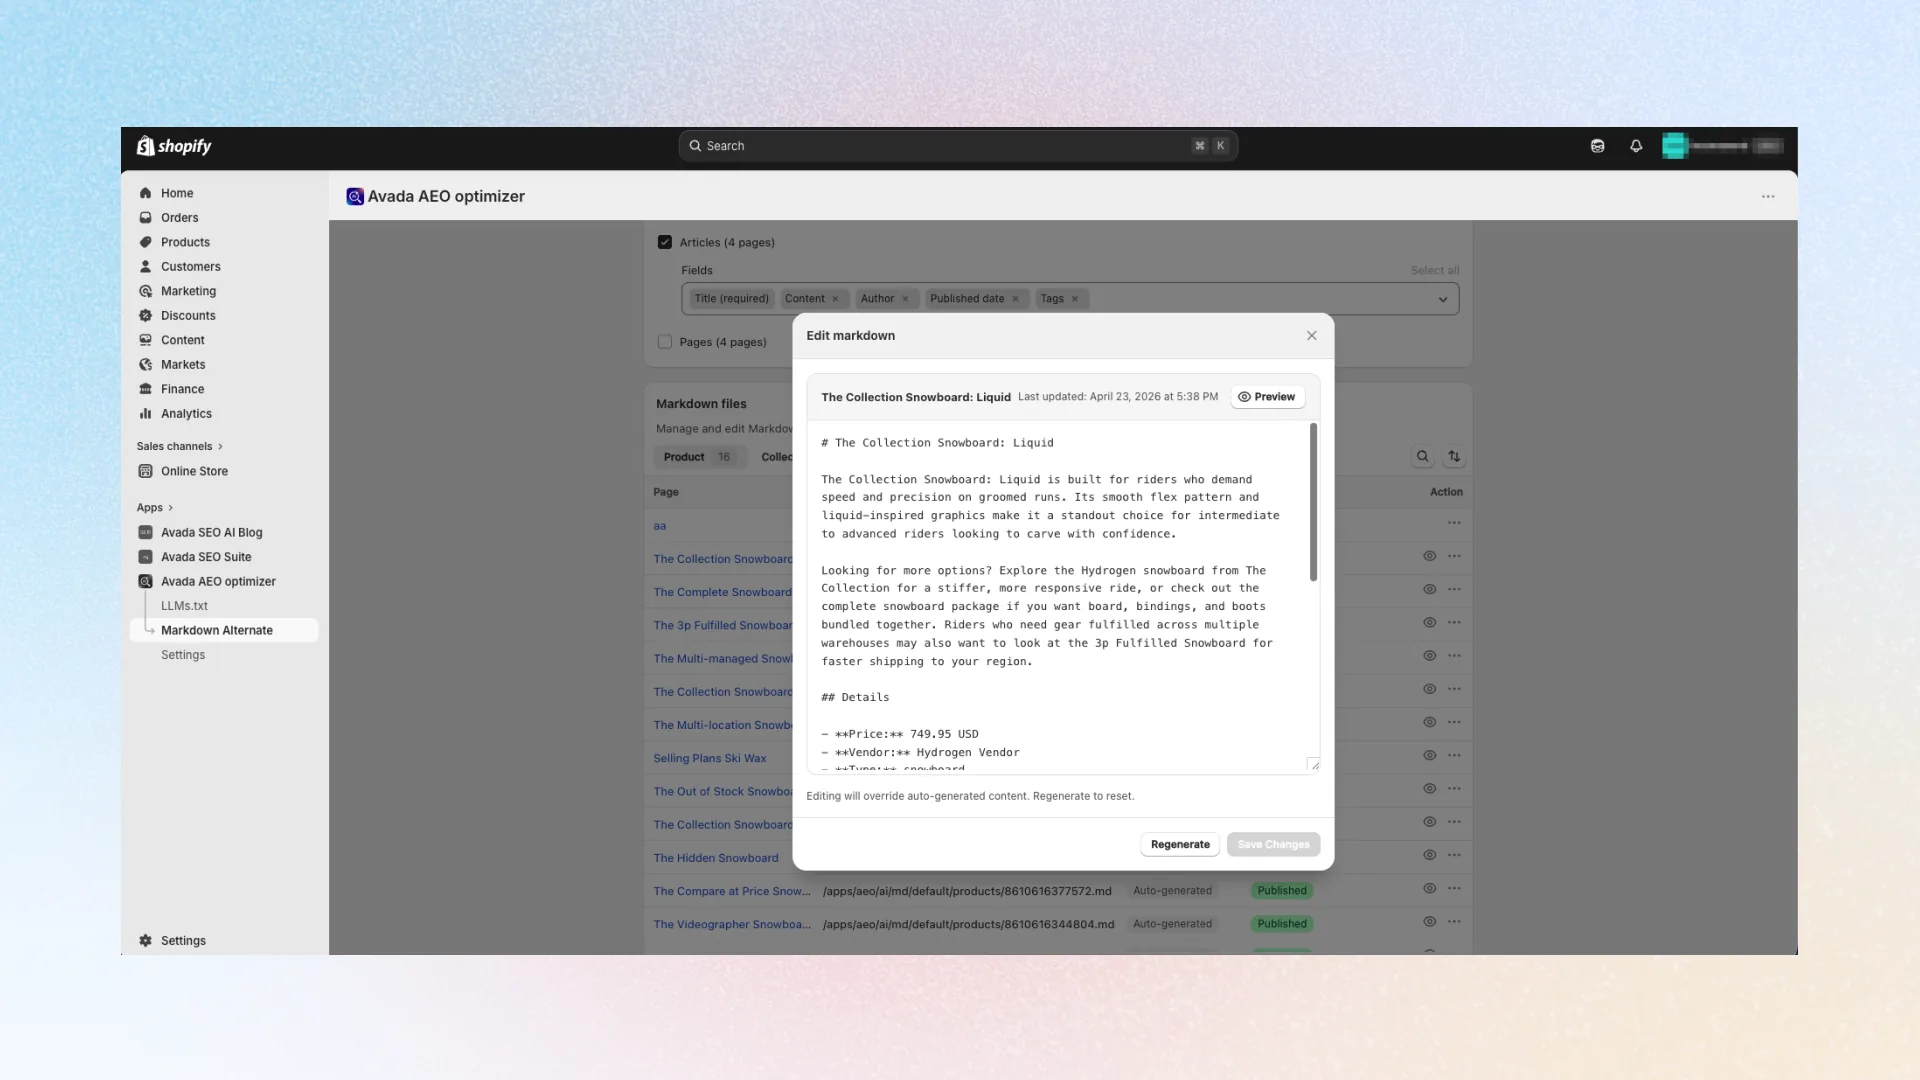
Task: Open actions menu for Selling Plans Ski Wax row
Action: pyautogui.click(x=1454, y=756)
